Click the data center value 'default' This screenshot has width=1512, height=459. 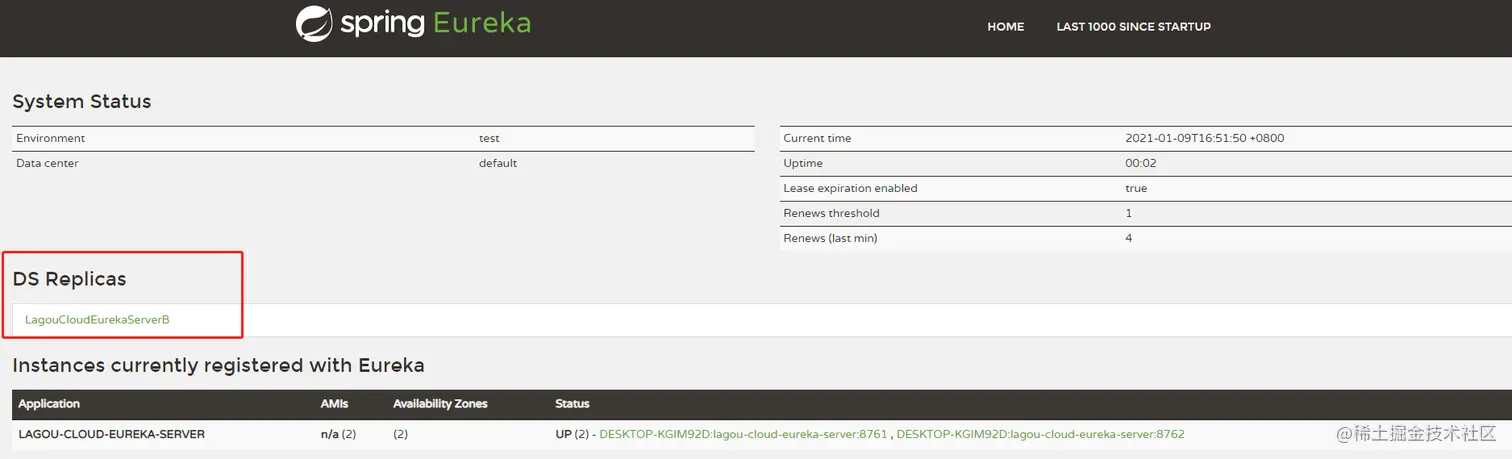tap(498, 163)
